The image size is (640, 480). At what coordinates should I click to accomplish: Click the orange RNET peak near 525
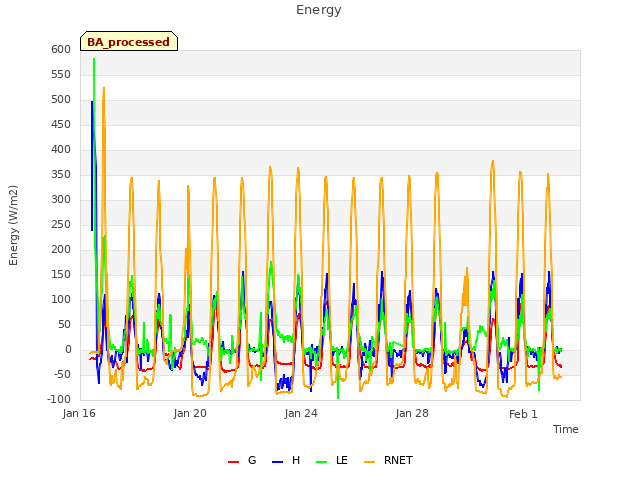coord(104,88)
